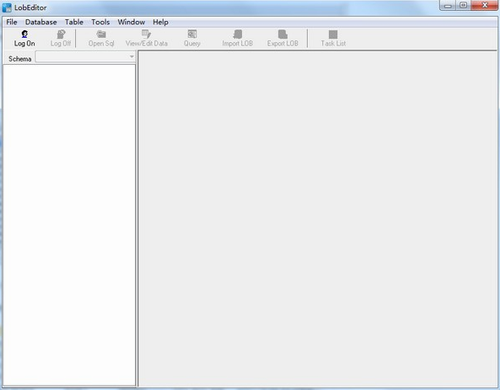This screenshot has width=500, height=390.
Task: Select the Log Off toolbar icon
Action: click(61, 38)
